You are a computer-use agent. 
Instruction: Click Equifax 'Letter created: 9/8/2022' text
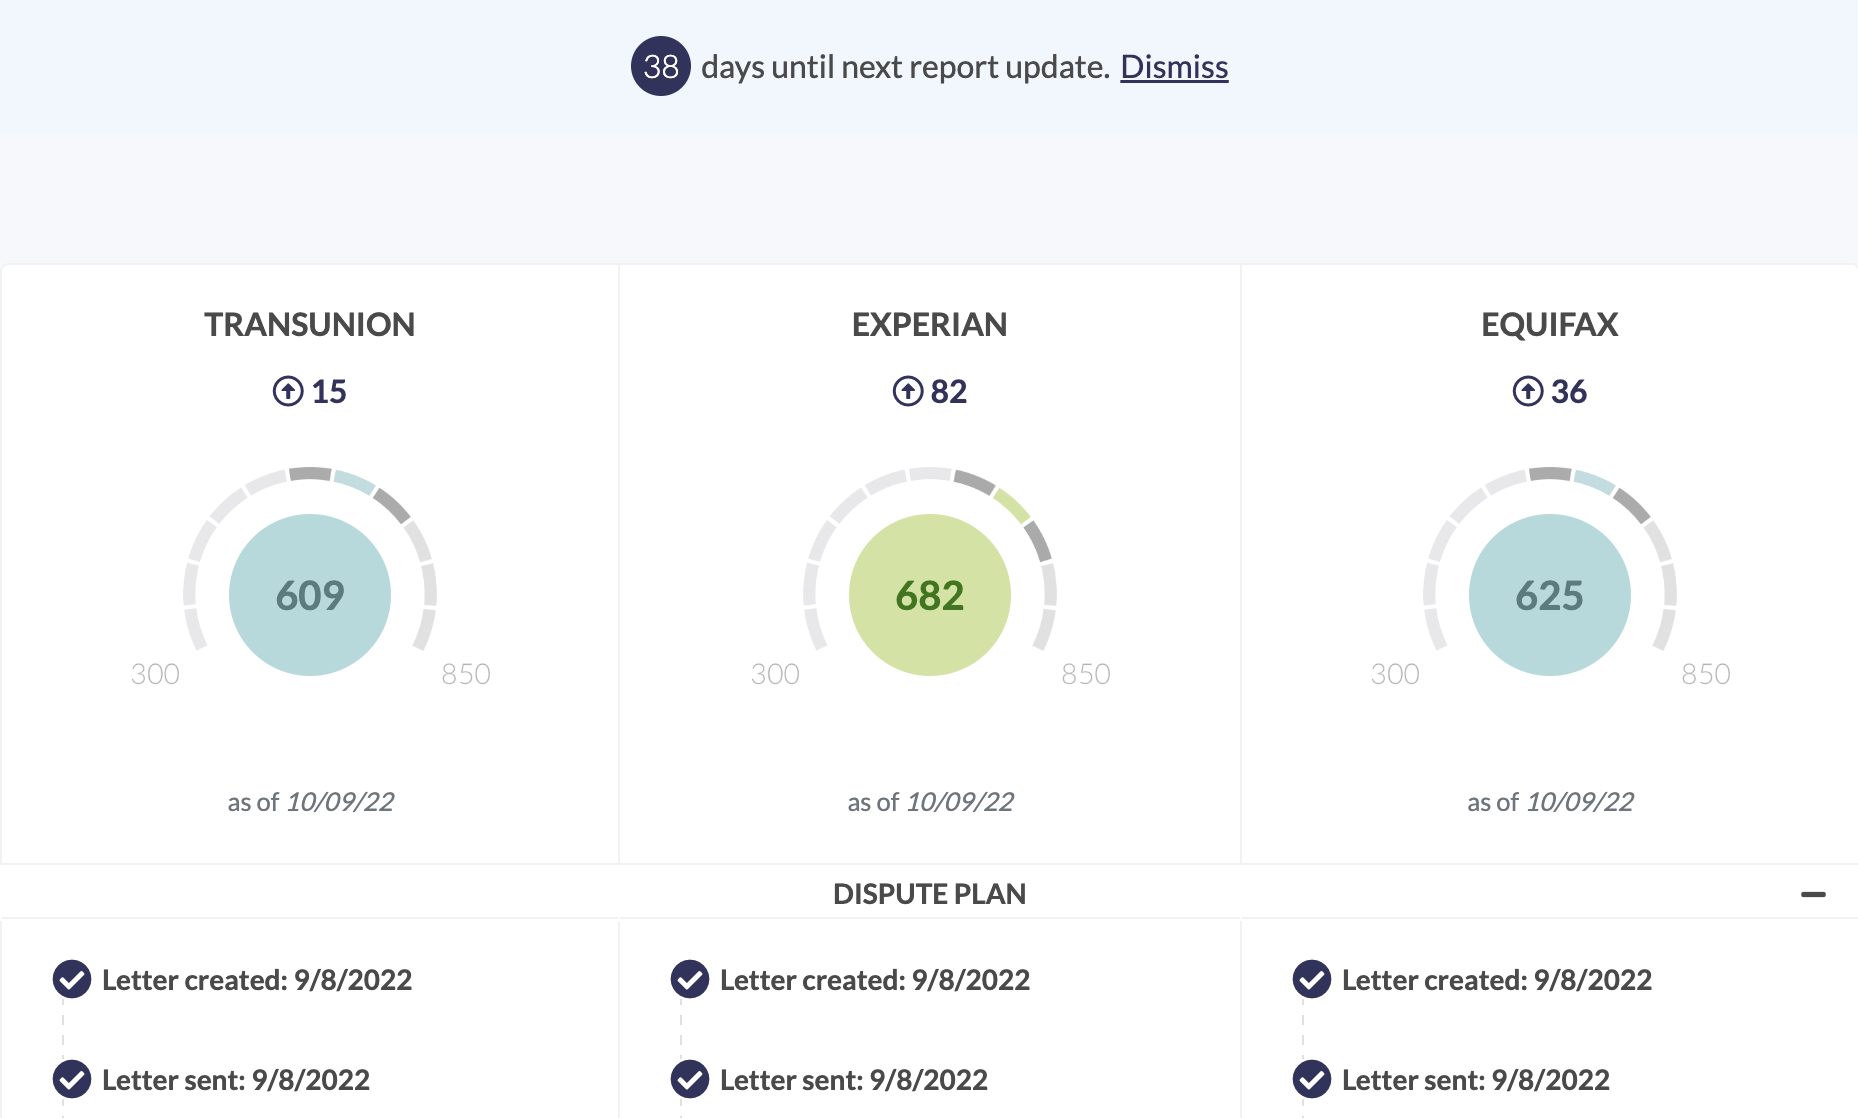[1497, 980]
